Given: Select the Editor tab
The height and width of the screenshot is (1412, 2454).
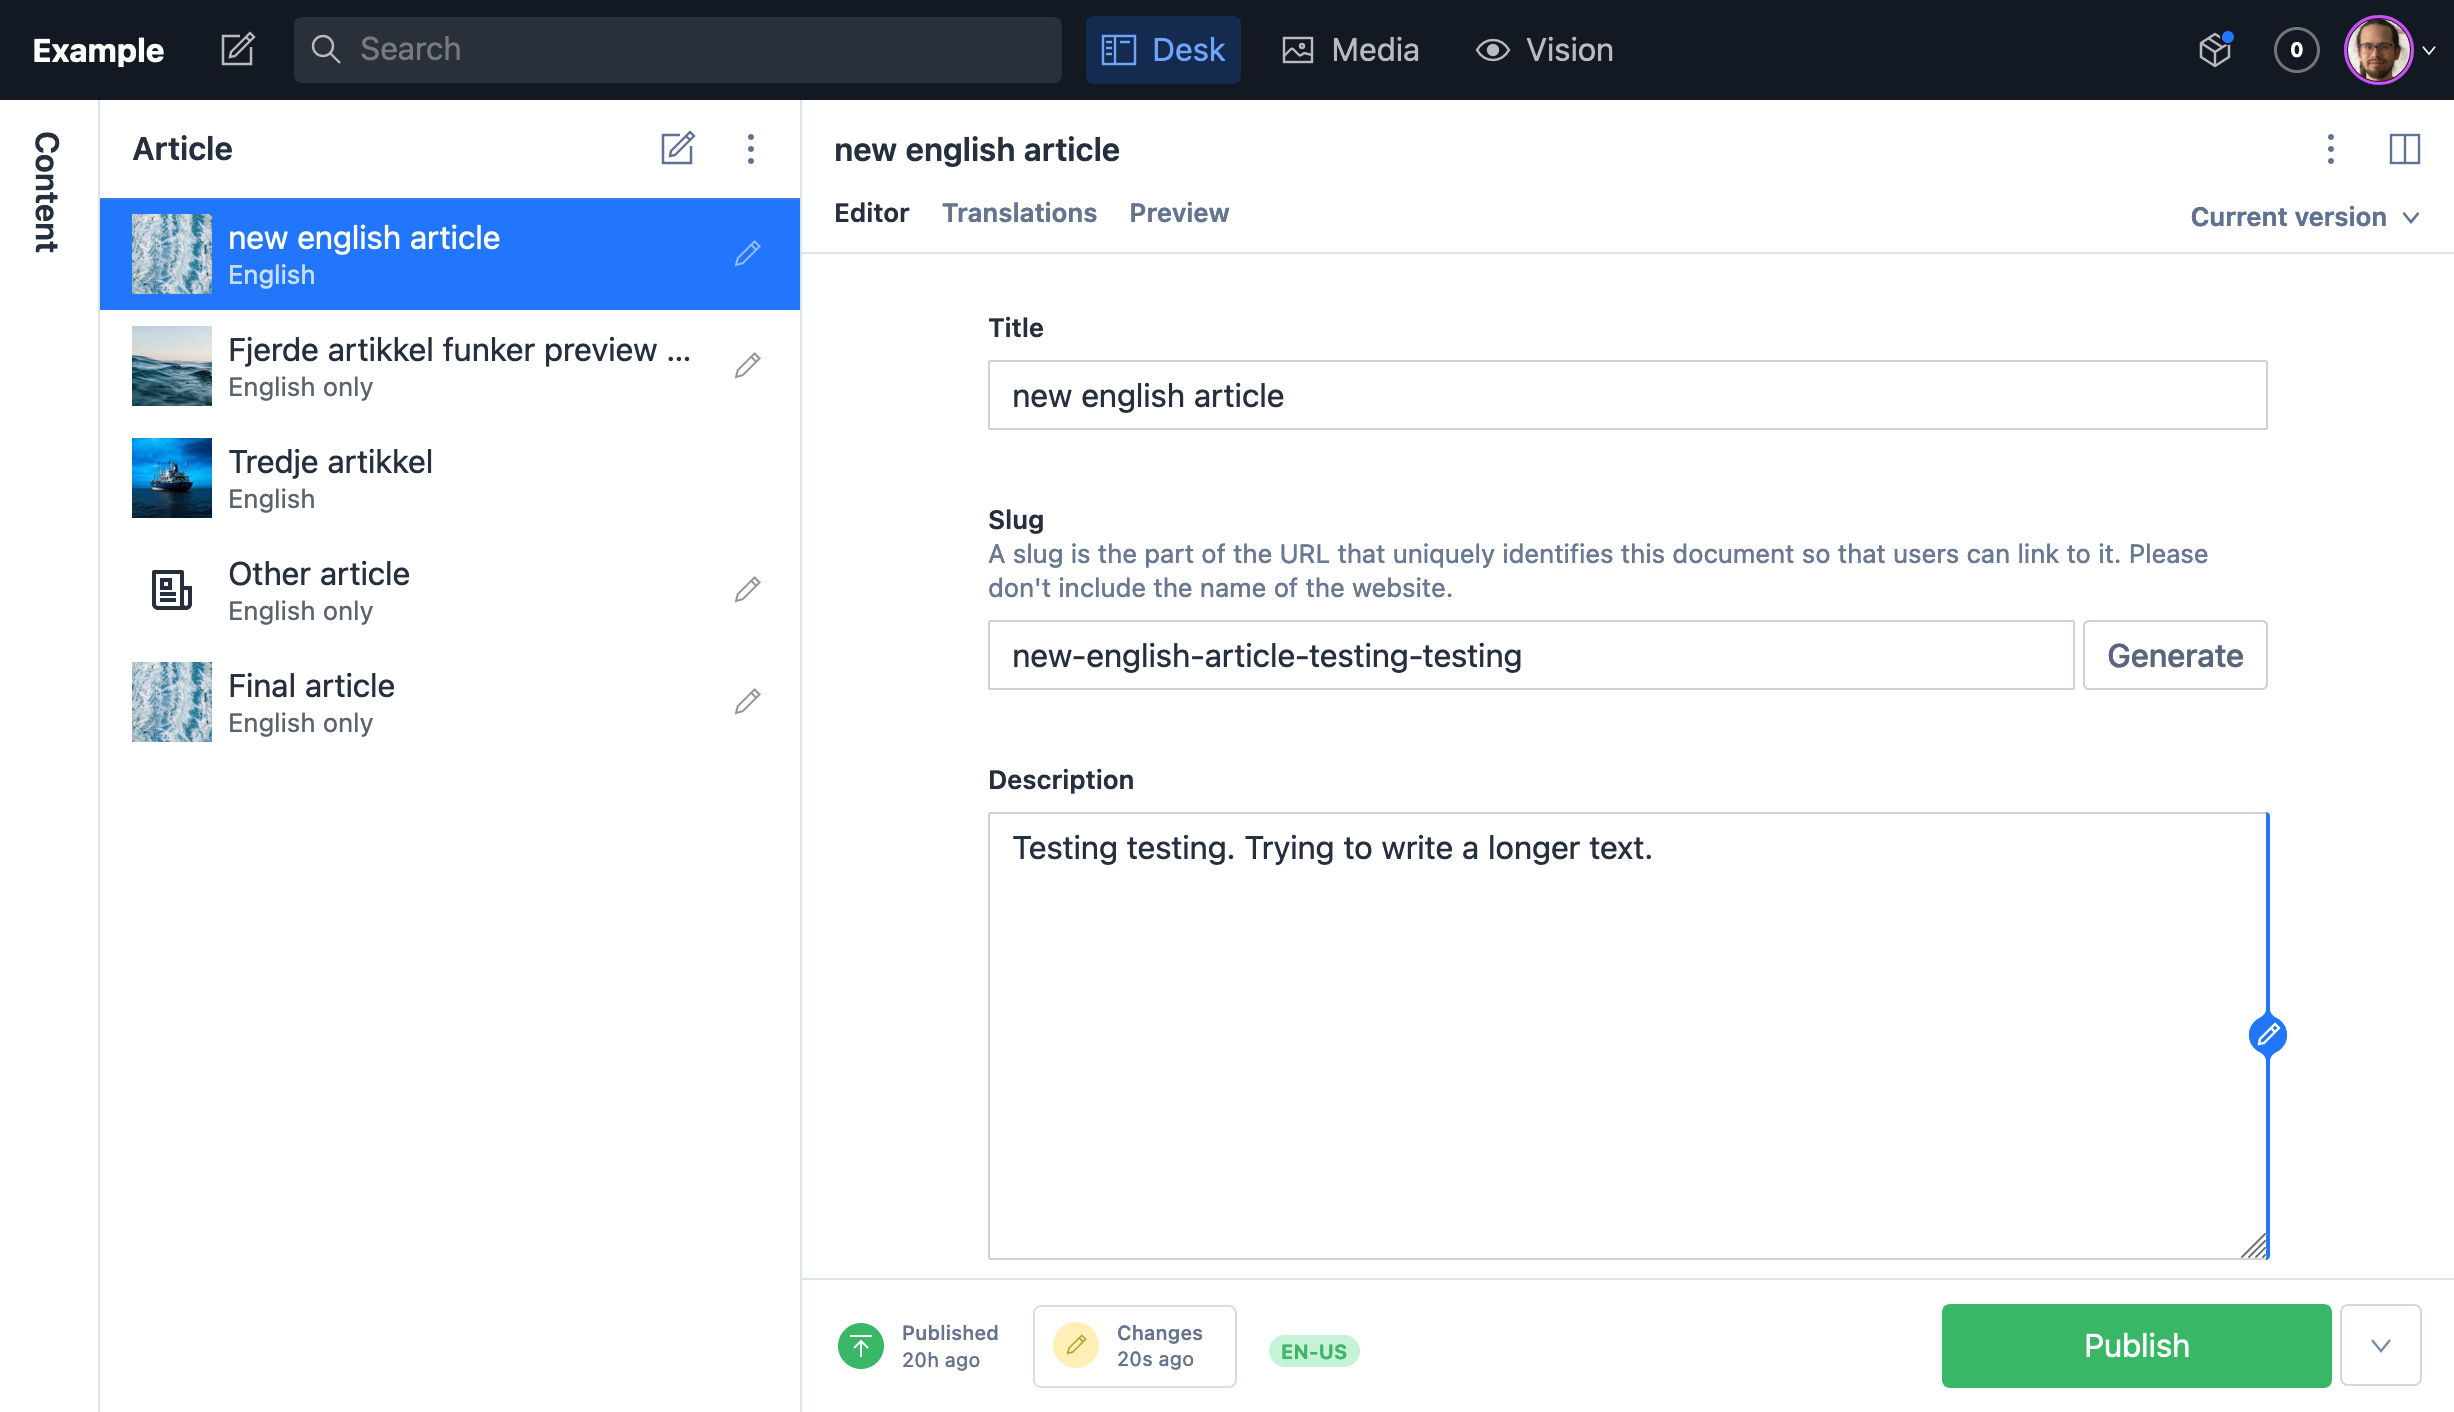Looking at the screenshot, I should pos(871,213).
